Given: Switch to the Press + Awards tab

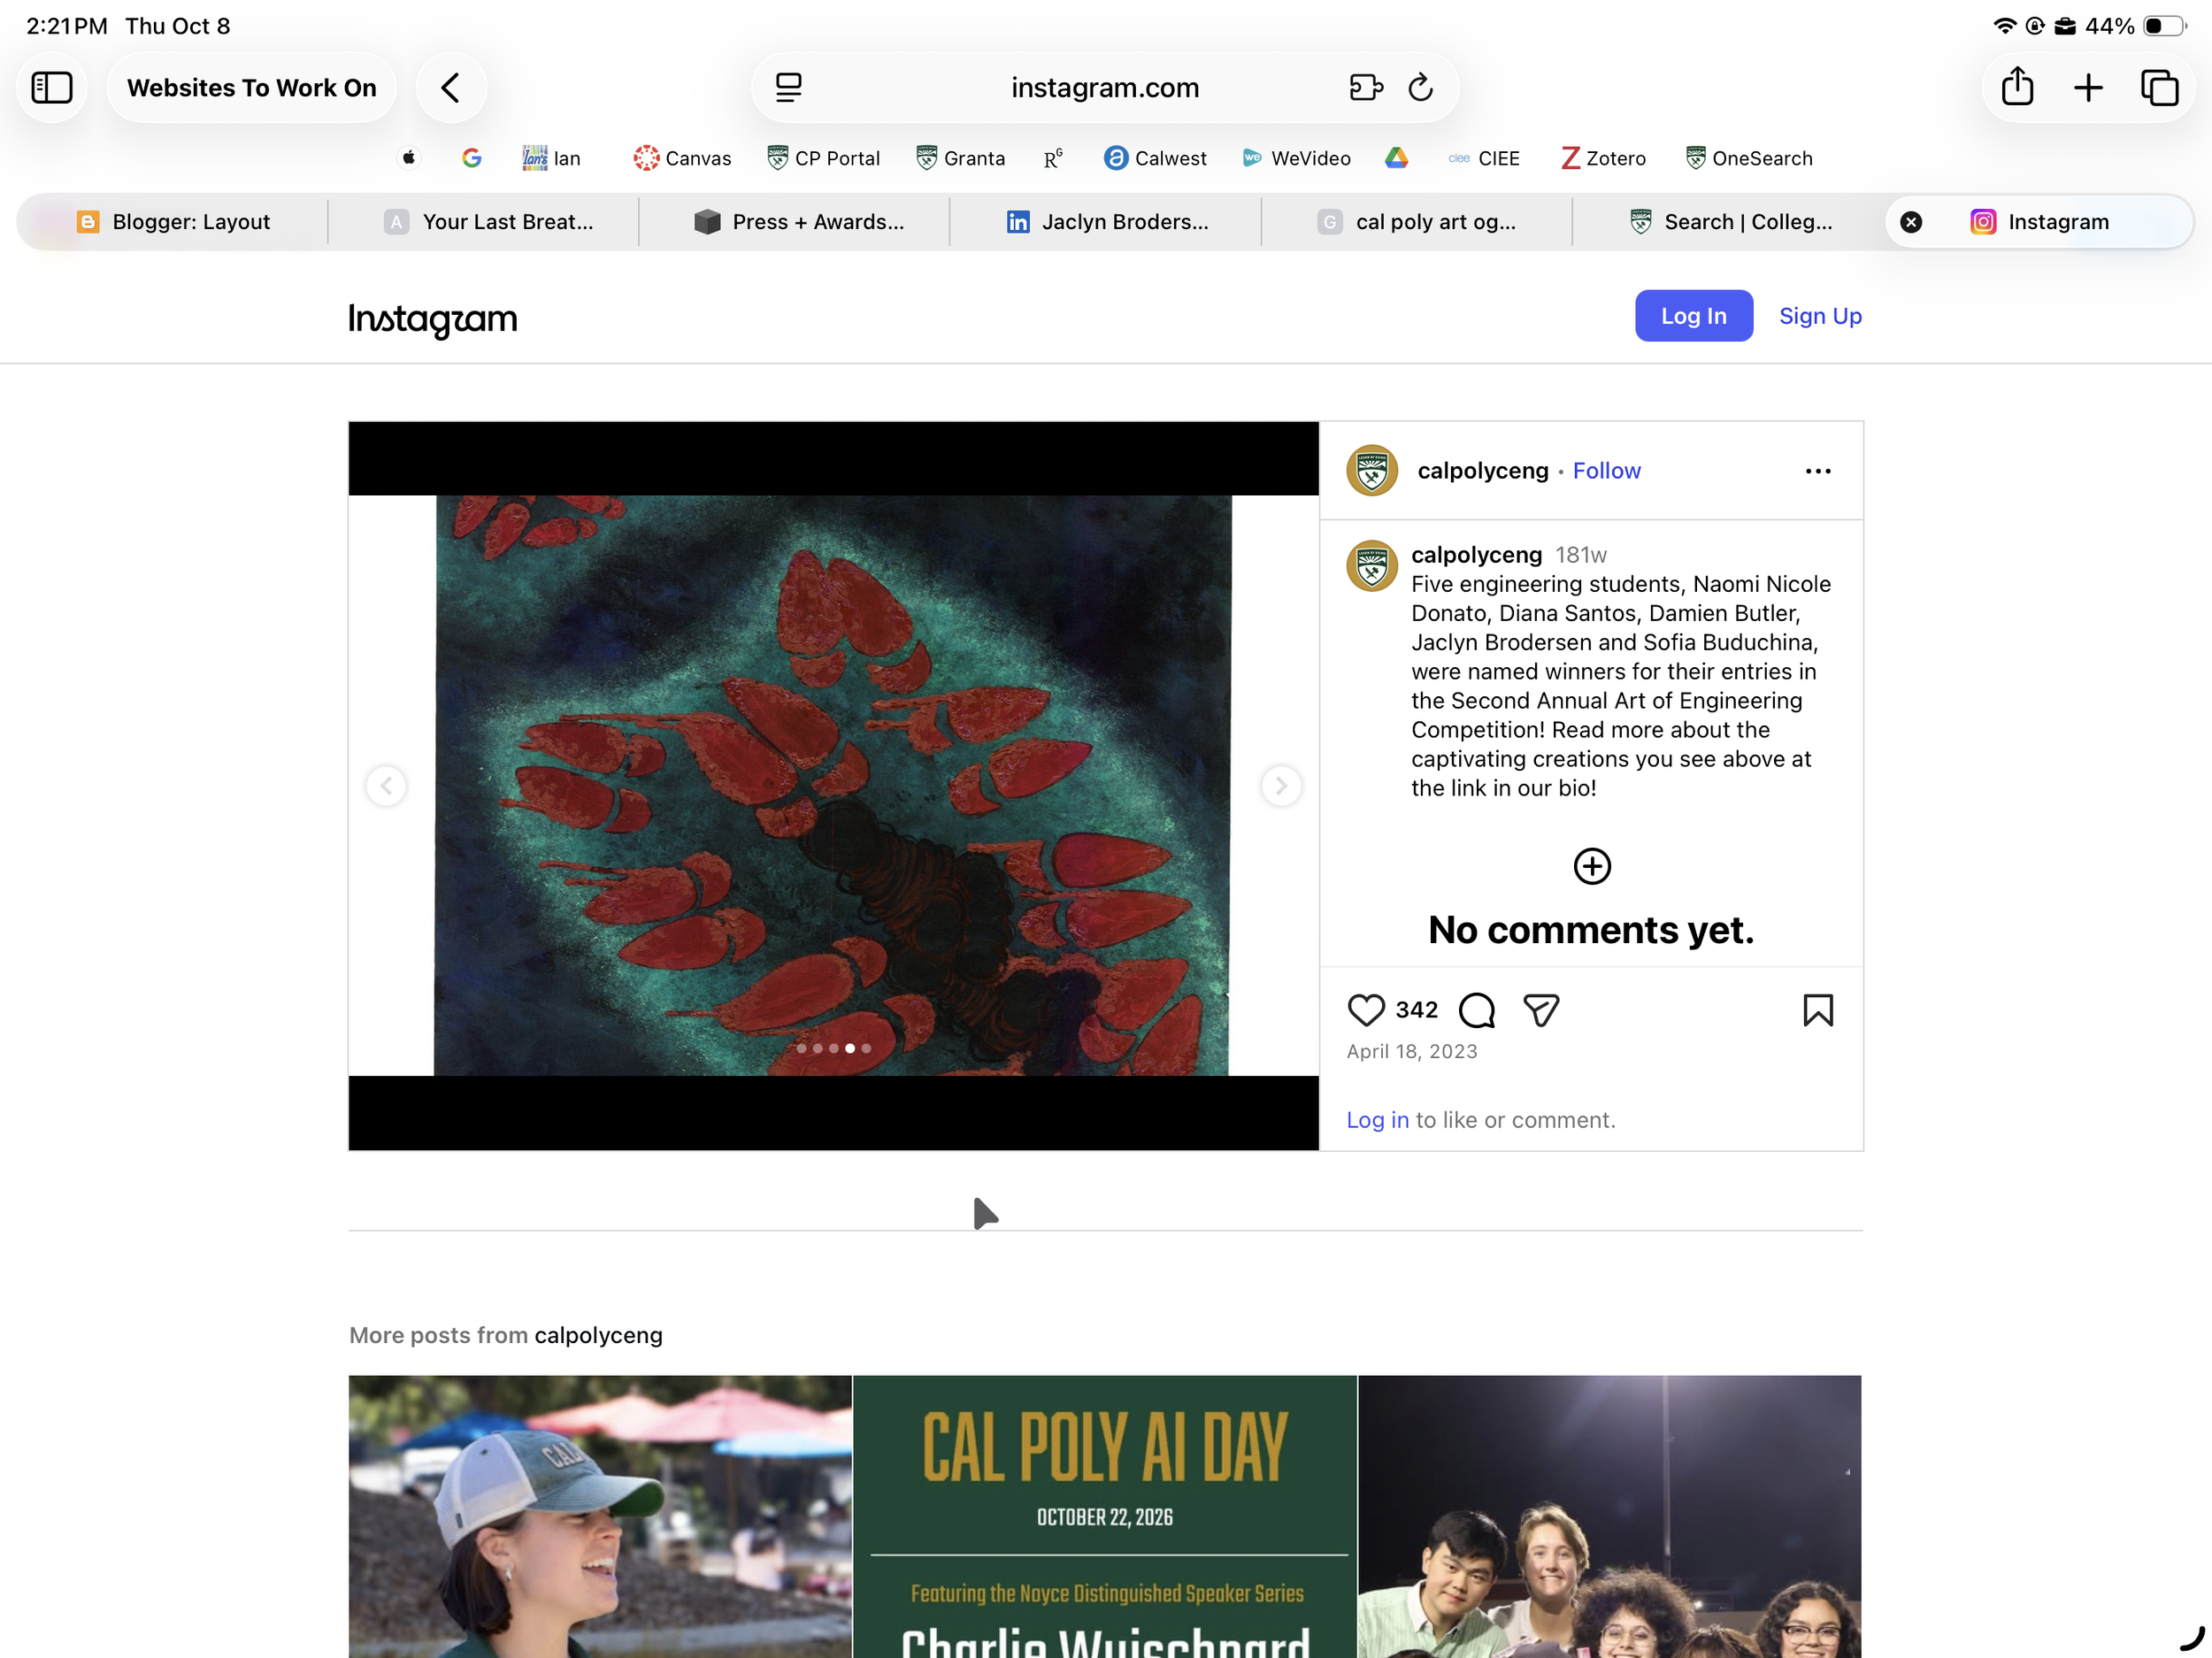Looking at the screenshot, I should [x=799, y=222].
